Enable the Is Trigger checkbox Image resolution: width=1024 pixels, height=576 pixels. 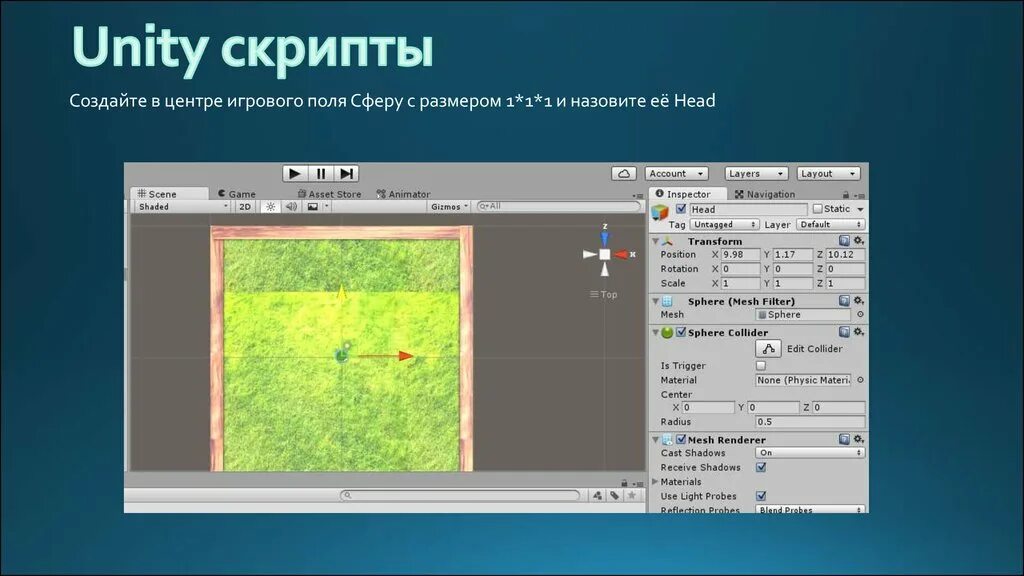[761, 366]
